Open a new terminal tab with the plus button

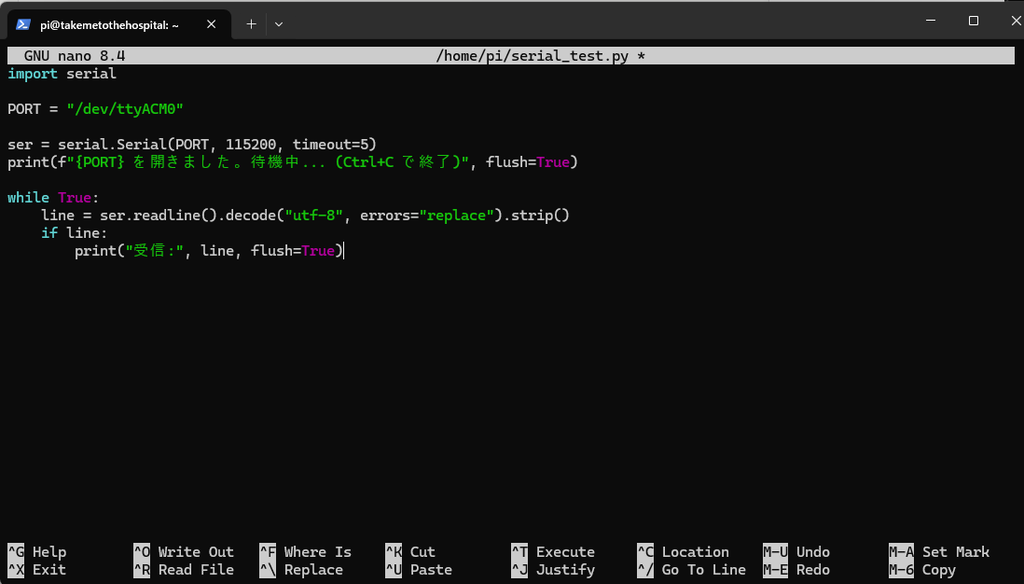point(251,24)
